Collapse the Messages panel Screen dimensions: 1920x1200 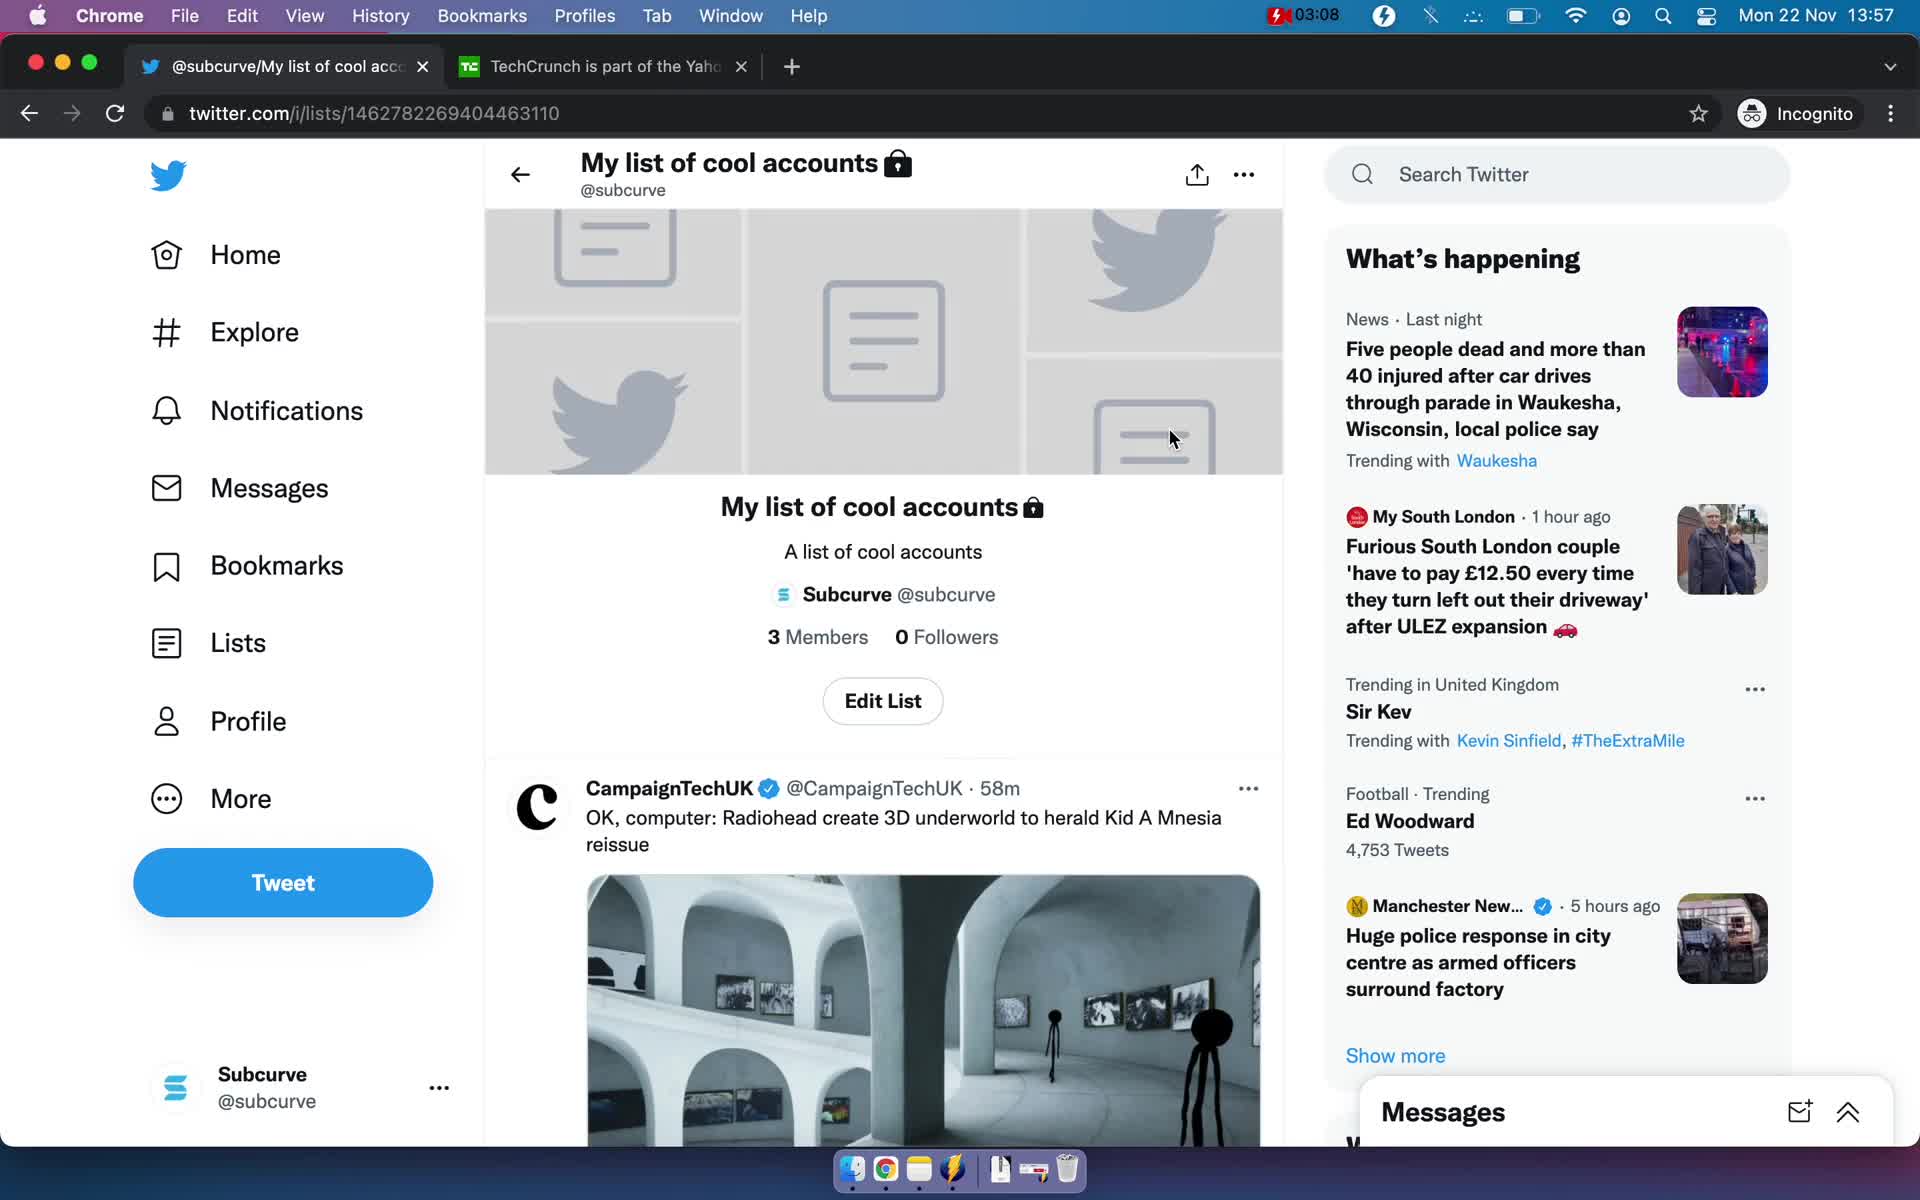(1848, 1112)
